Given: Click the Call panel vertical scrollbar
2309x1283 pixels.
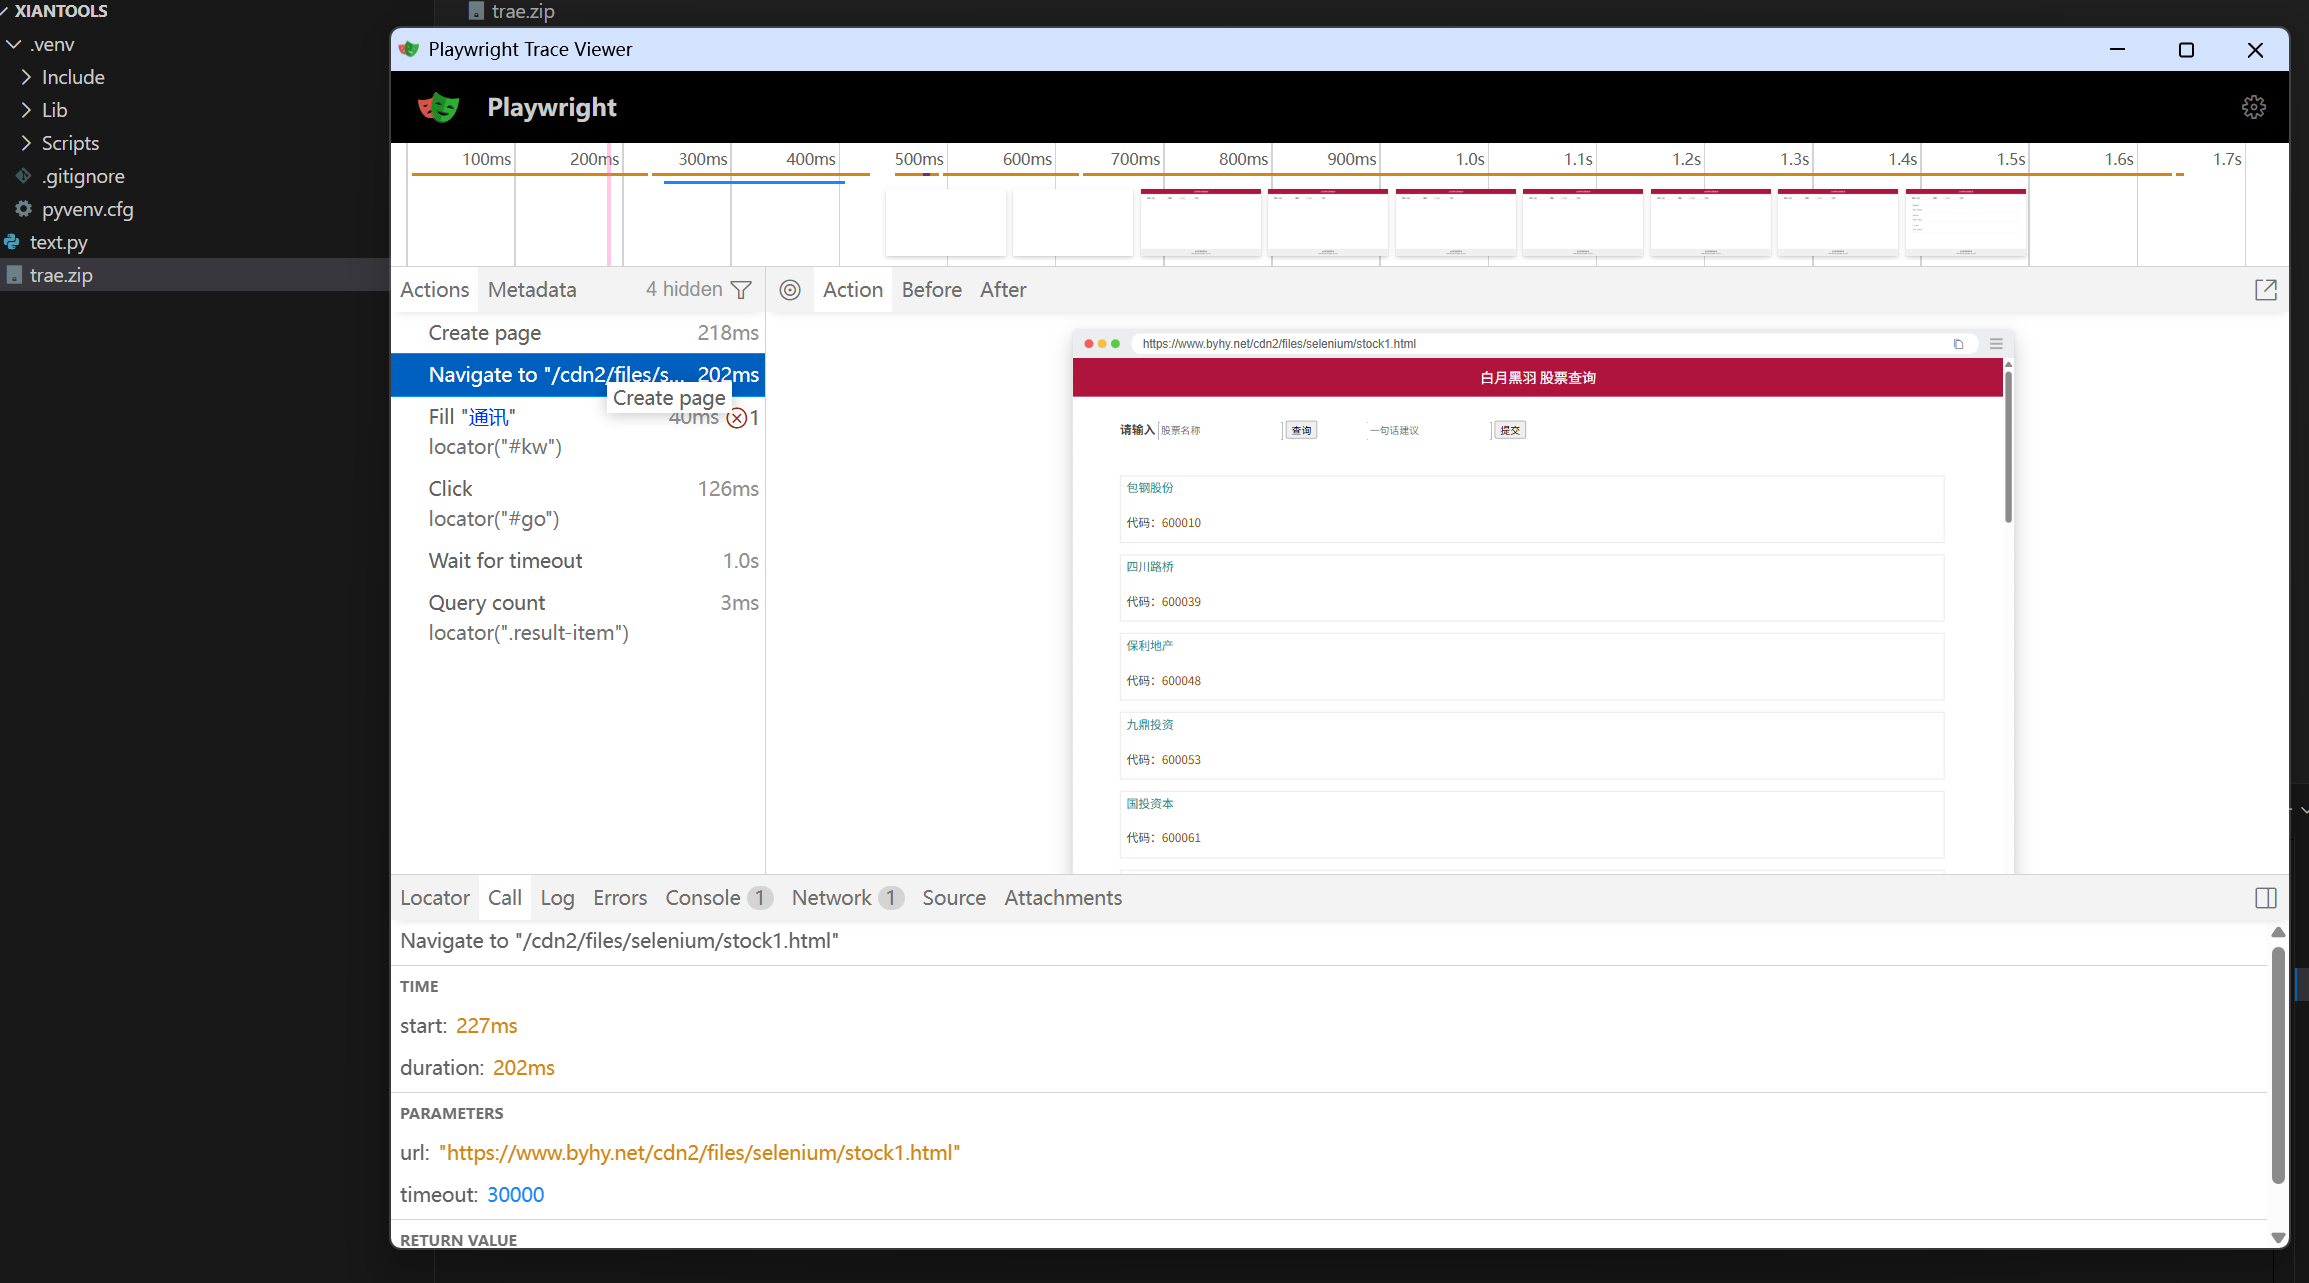Looking at the screenshot, I should click(2277, 1065).
